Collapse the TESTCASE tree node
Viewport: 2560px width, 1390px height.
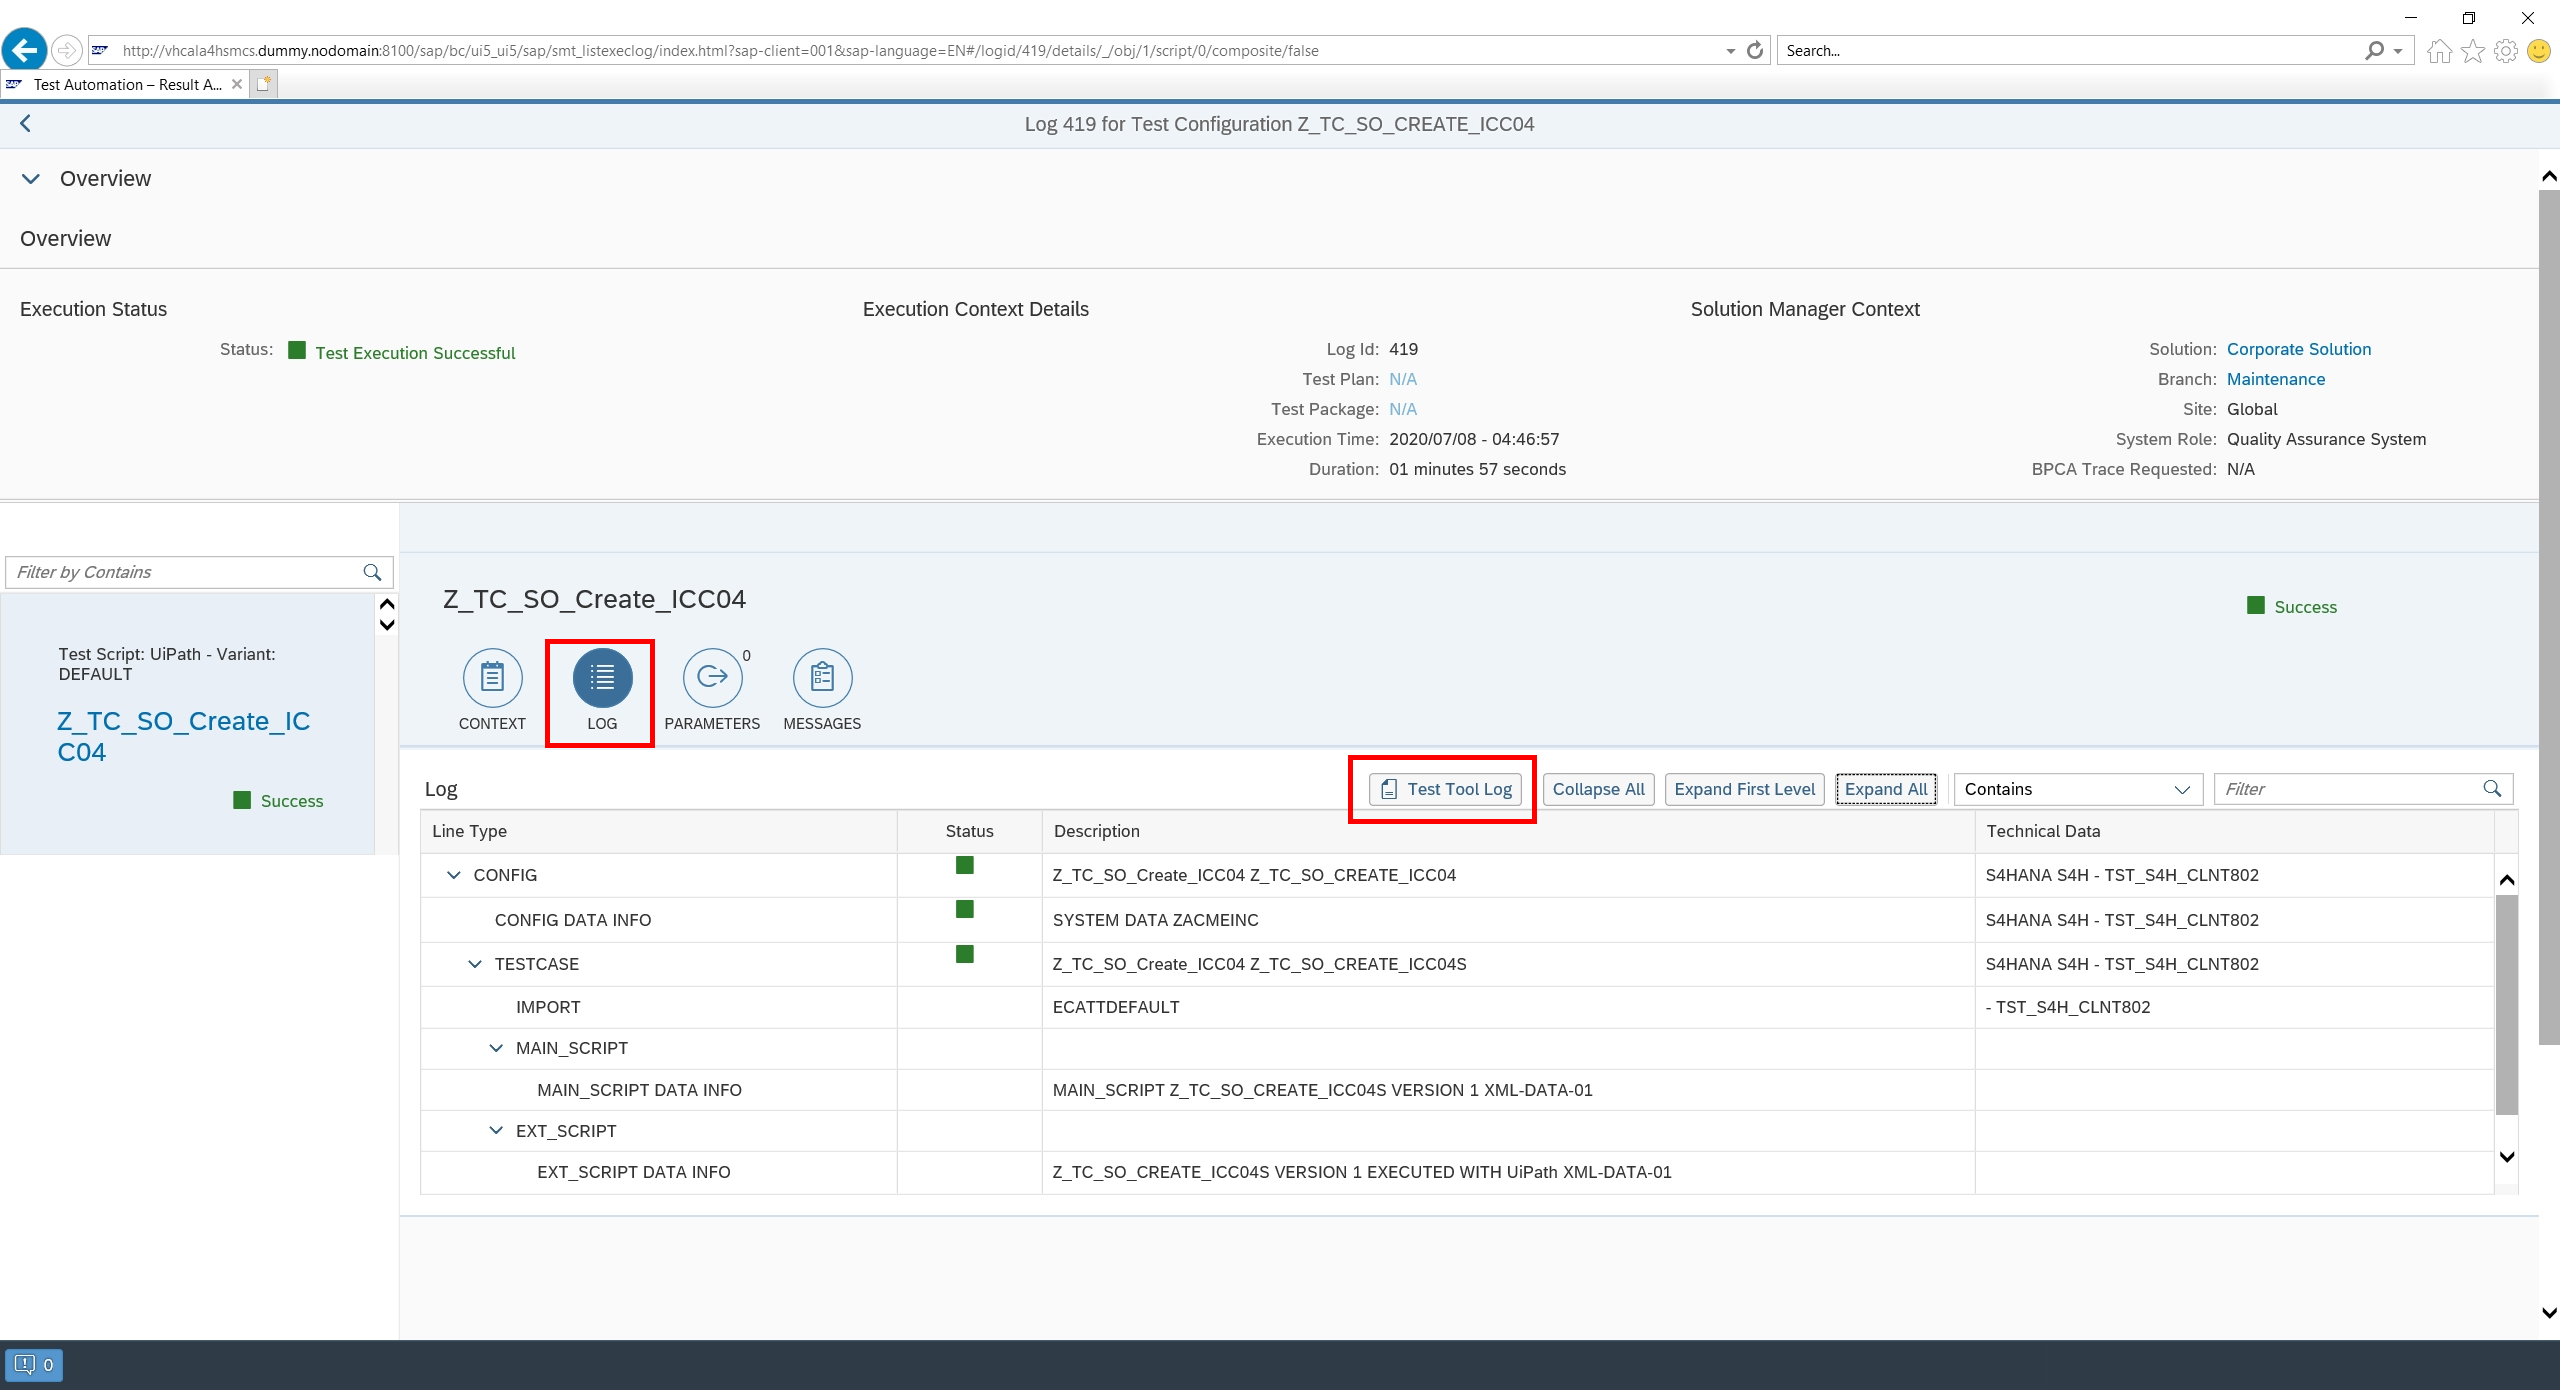coord(475,964)
